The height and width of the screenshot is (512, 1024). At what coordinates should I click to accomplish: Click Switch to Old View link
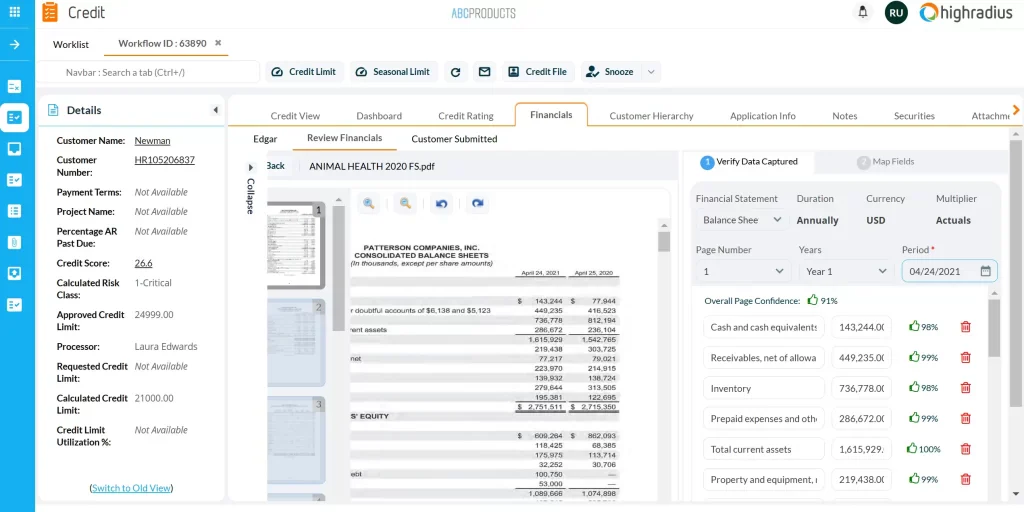(131, 488)
